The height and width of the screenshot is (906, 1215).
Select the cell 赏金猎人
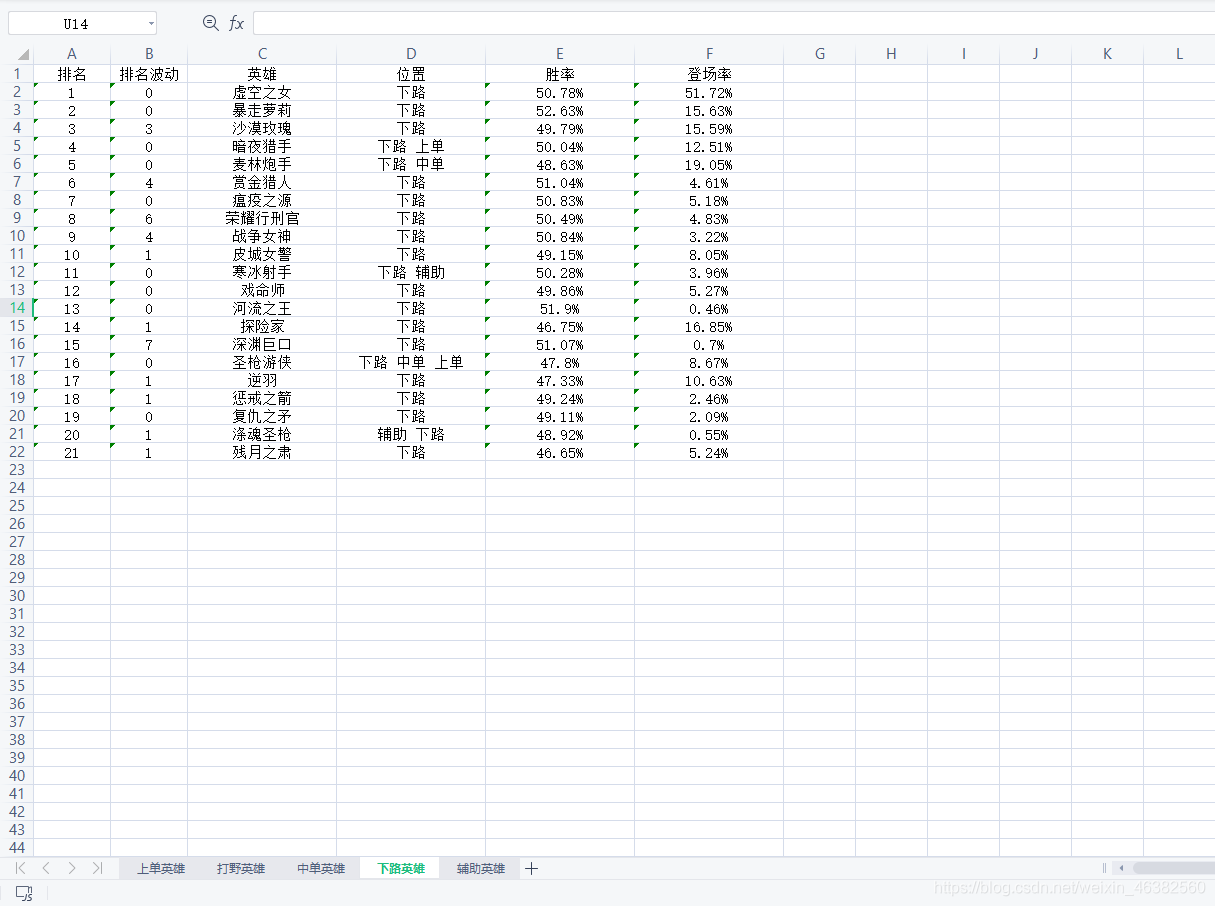262,183
